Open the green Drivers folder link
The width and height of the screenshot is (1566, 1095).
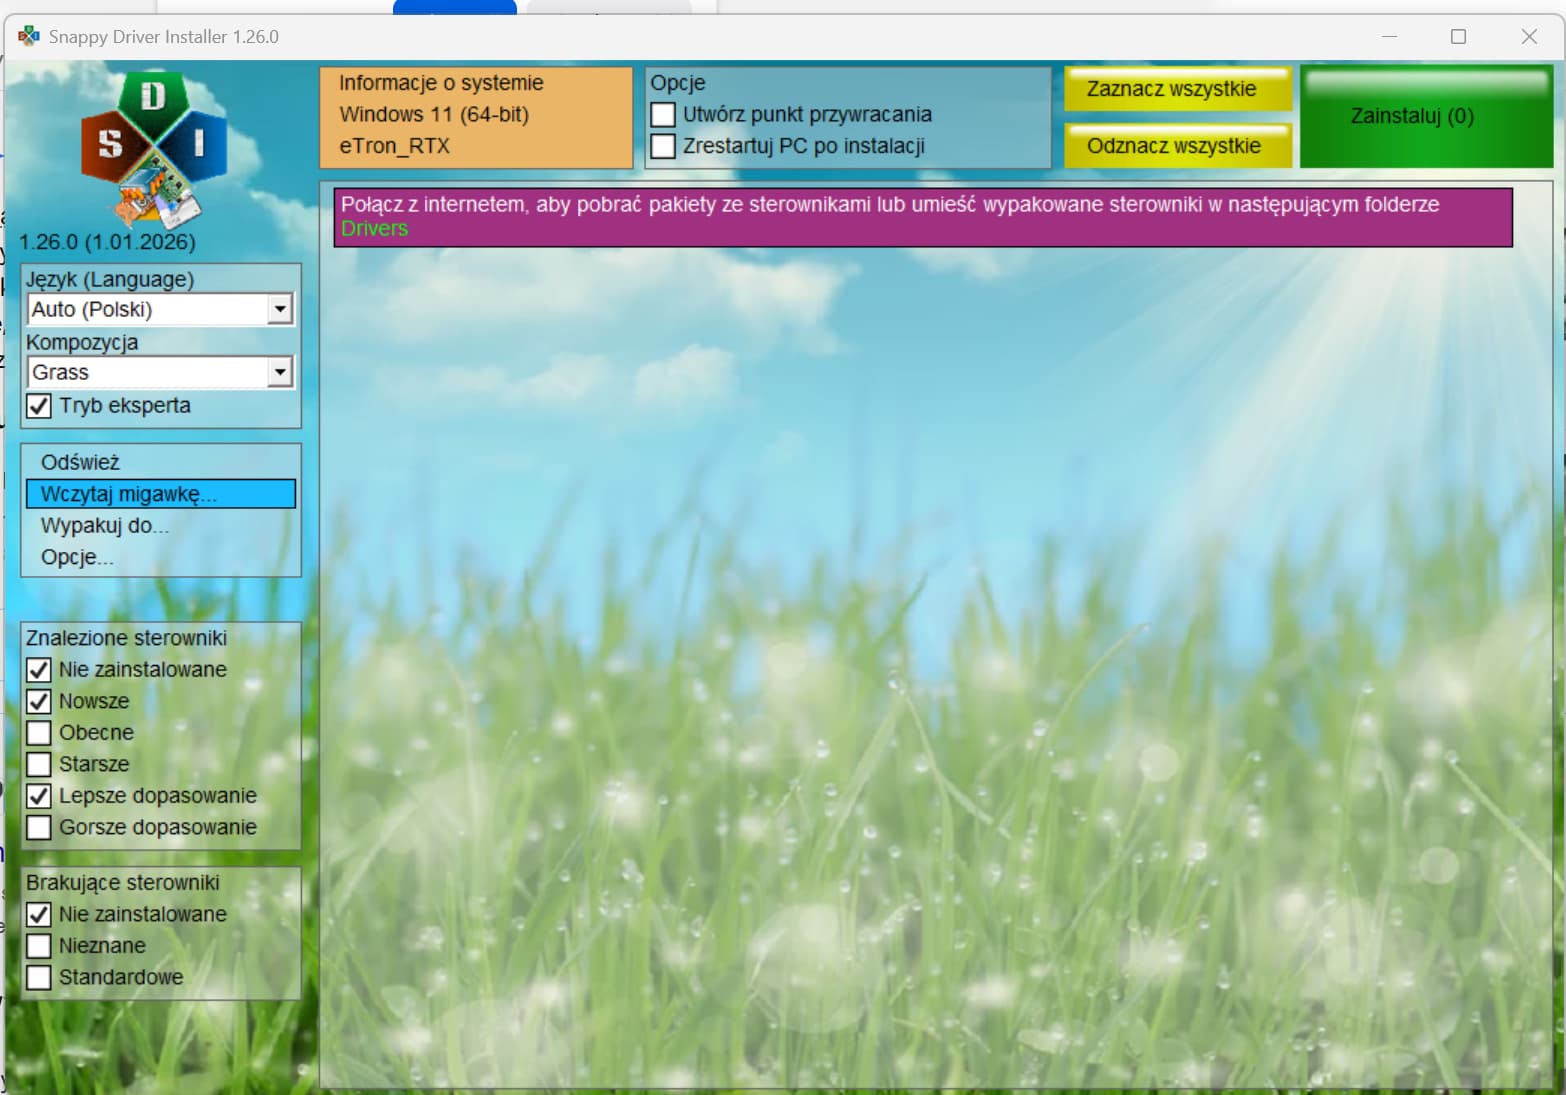(374, 229)
